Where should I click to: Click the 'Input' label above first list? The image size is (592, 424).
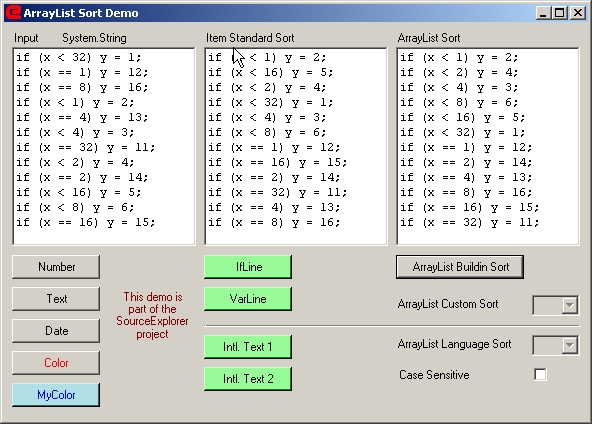pos(26,38)
